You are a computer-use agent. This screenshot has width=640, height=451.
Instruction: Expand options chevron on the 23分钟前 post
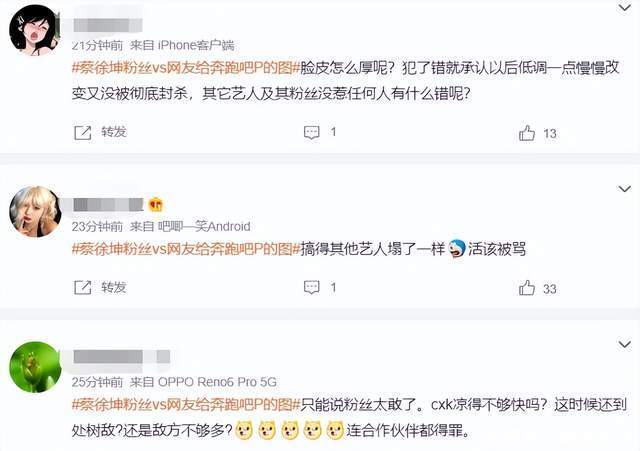624,189
